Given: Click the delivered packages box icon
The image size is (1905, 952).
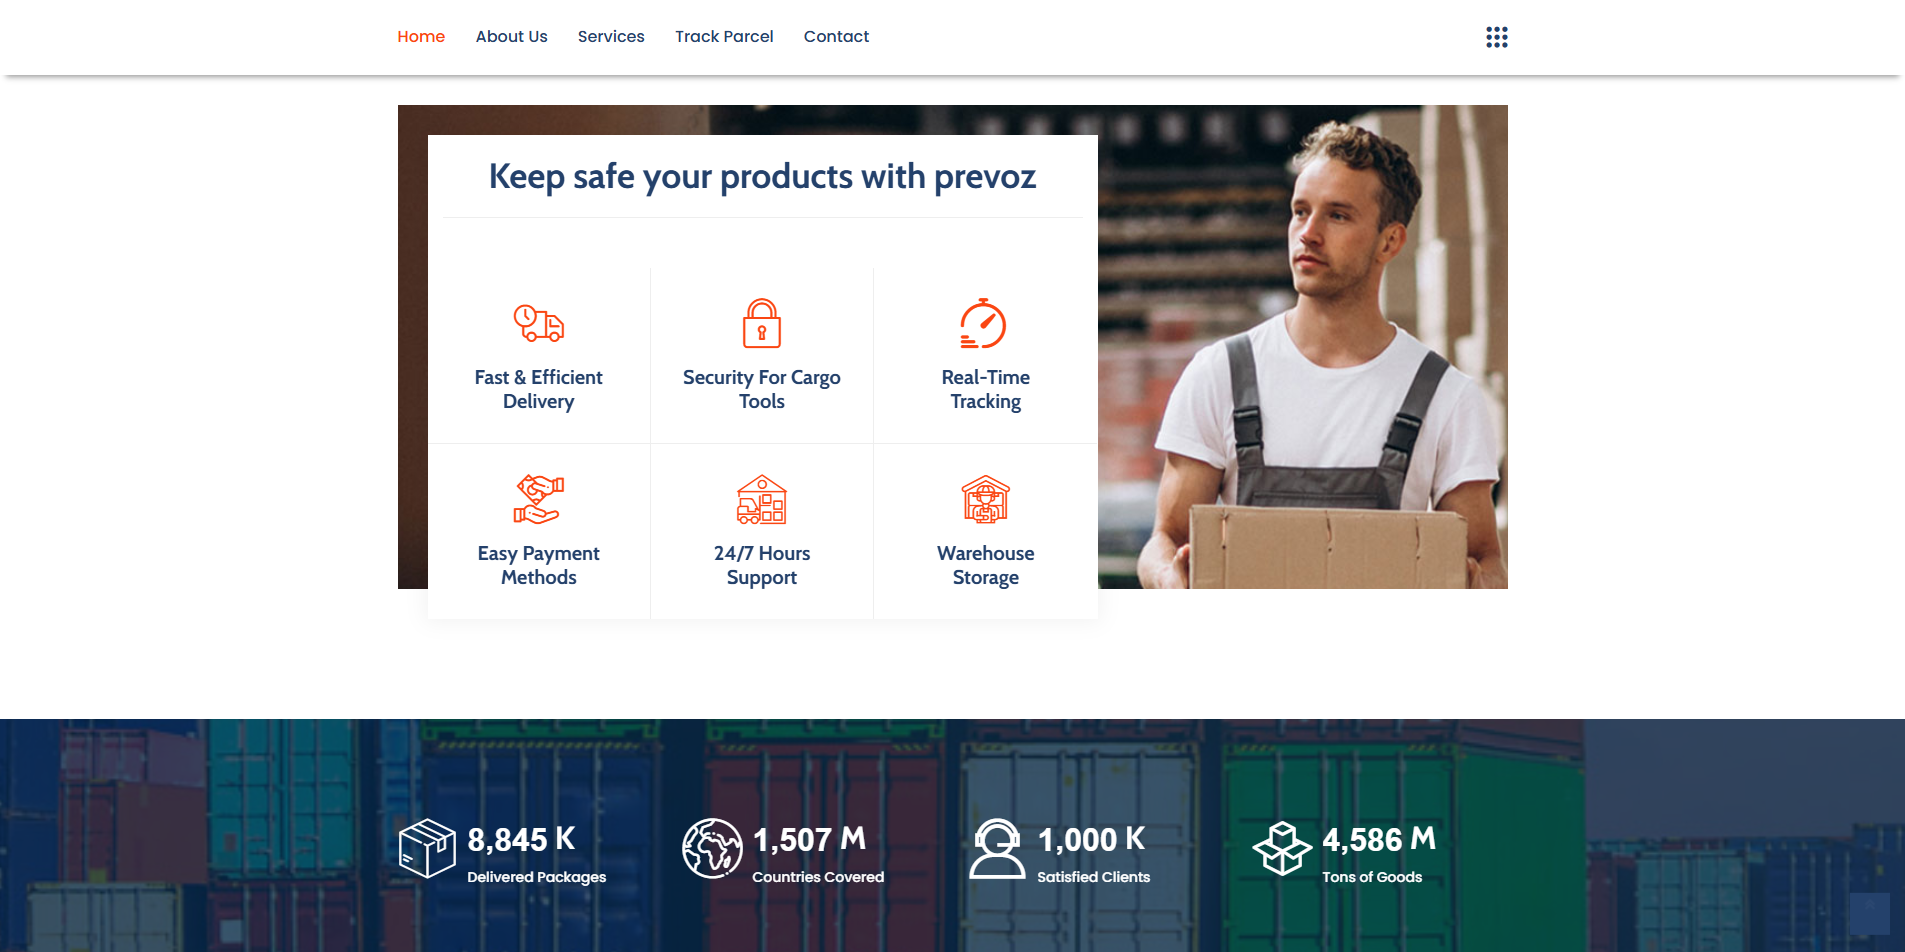Looking at the screenshot, I should click(427, 848).
